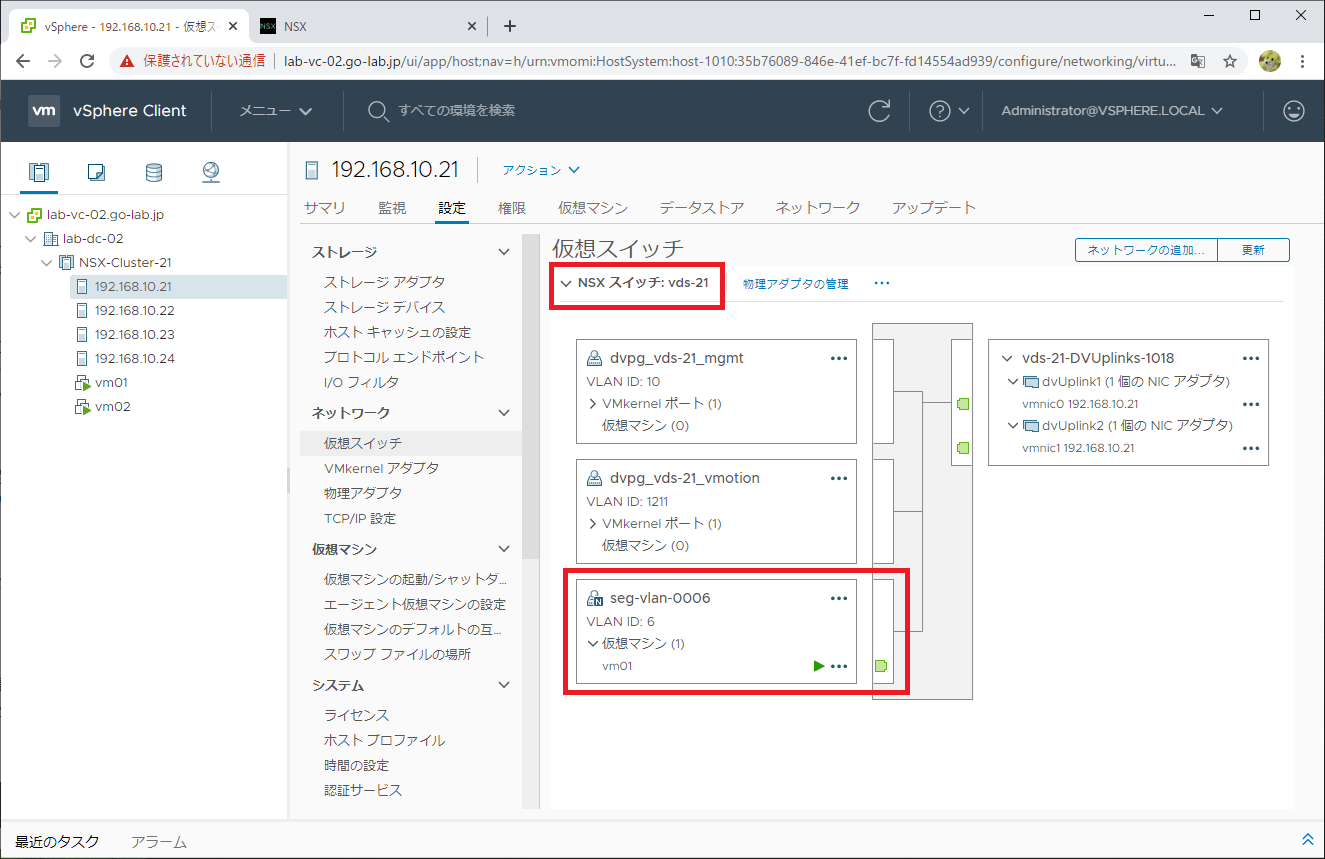
Task: Switch to the ネットワーク tab
Action: tap(818, 208)
